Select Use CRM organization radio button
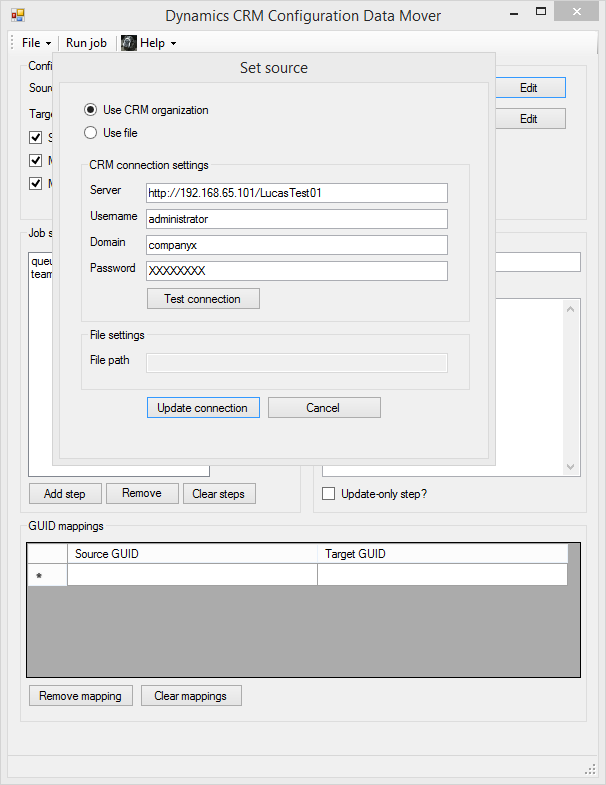 90,110
